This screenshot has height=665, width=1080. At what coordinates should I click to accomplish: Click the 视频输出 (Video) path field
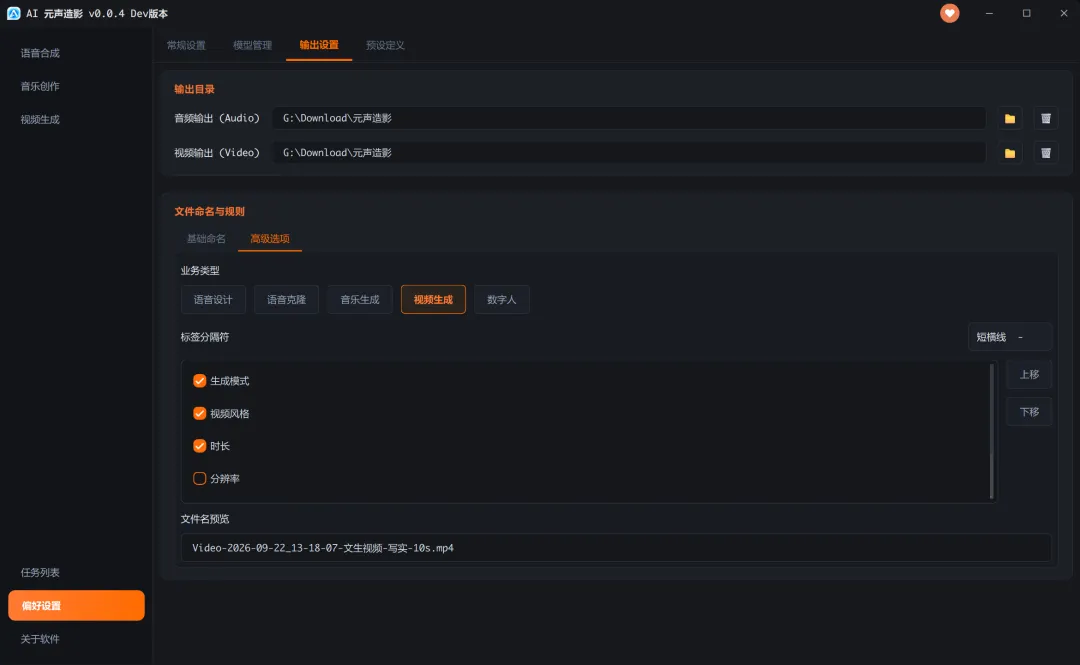(629, 153)
